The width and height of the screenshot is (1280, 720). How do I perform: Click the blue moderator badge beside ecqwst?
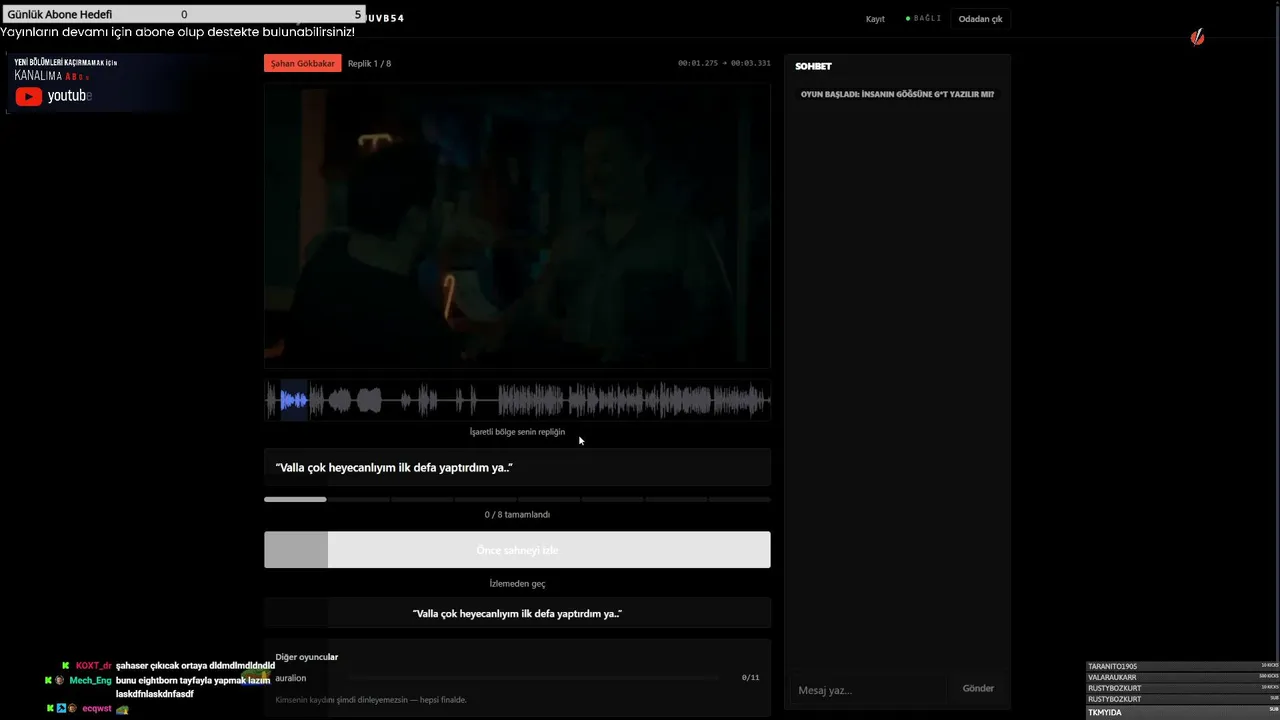click(61, 708)
